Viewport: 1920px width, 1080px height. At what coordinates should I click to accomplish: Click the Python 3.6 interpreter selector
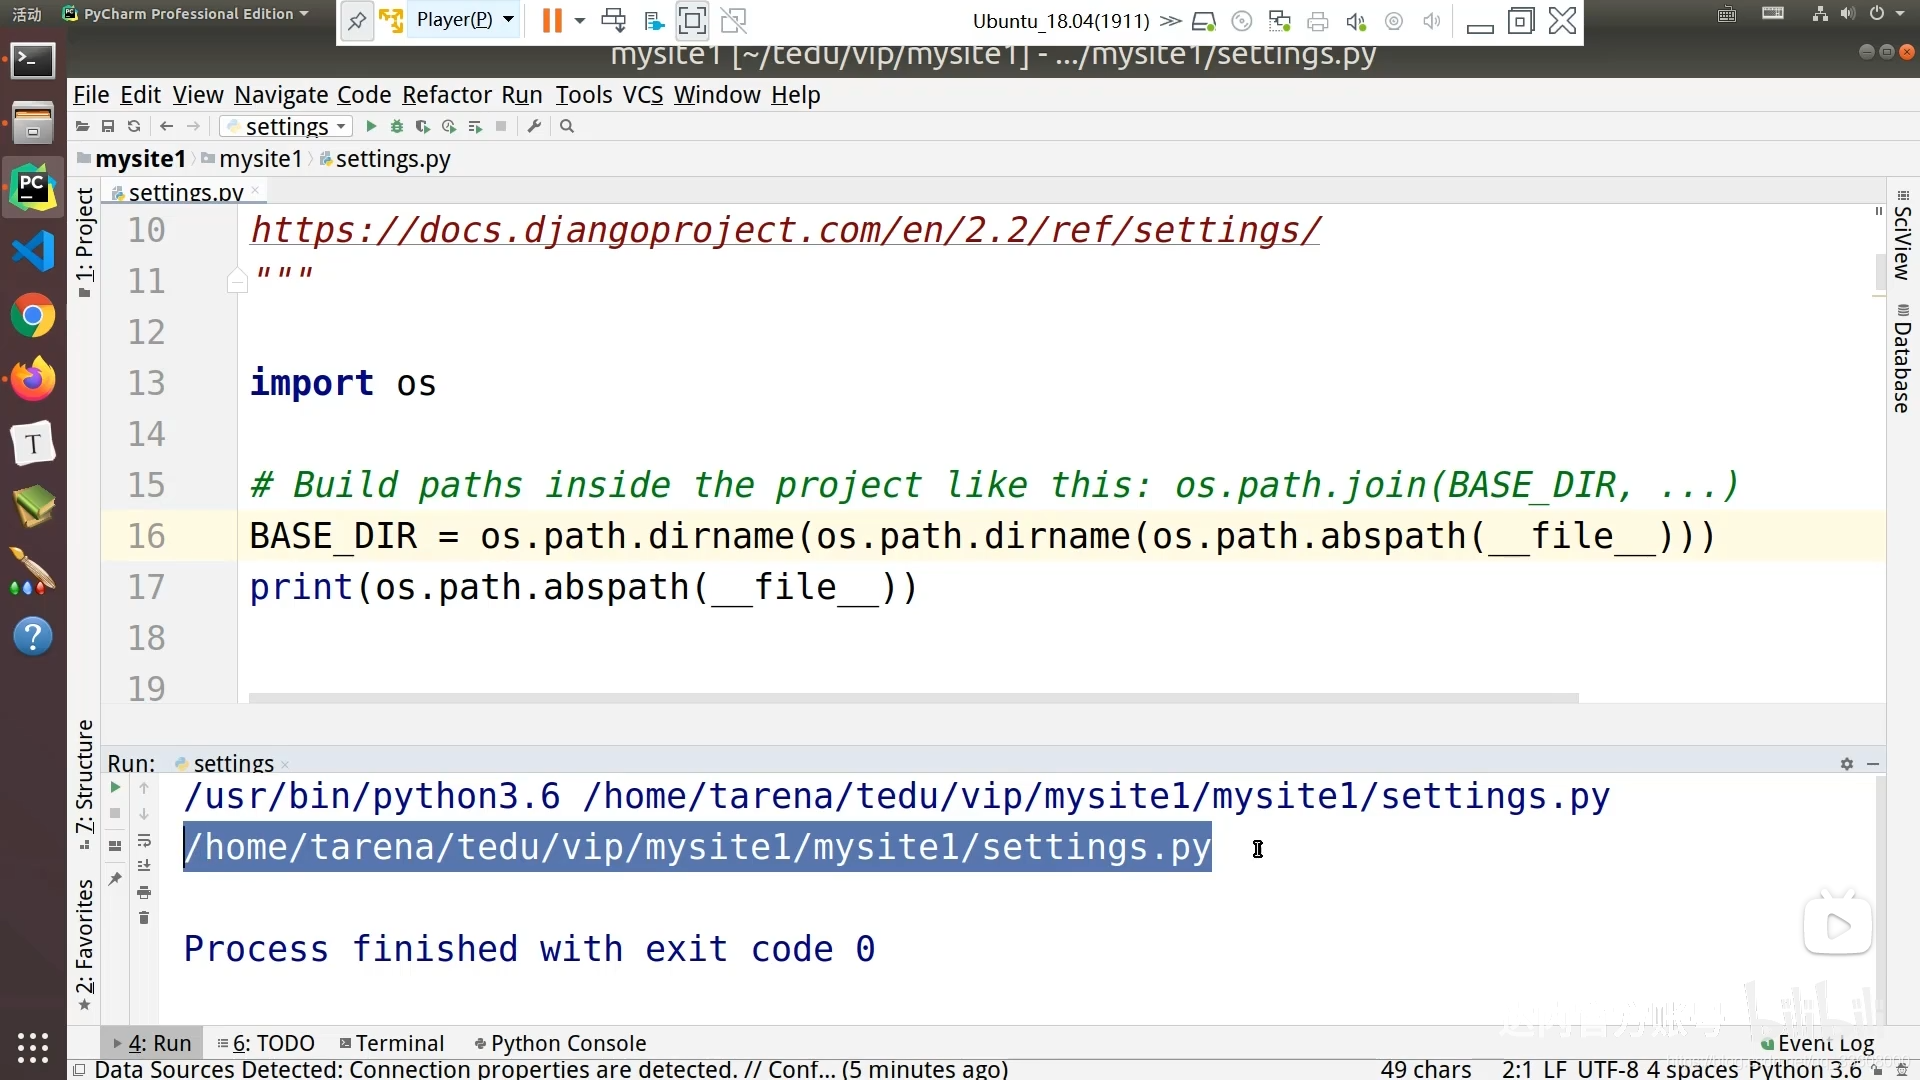(x=1804, y=1069)
